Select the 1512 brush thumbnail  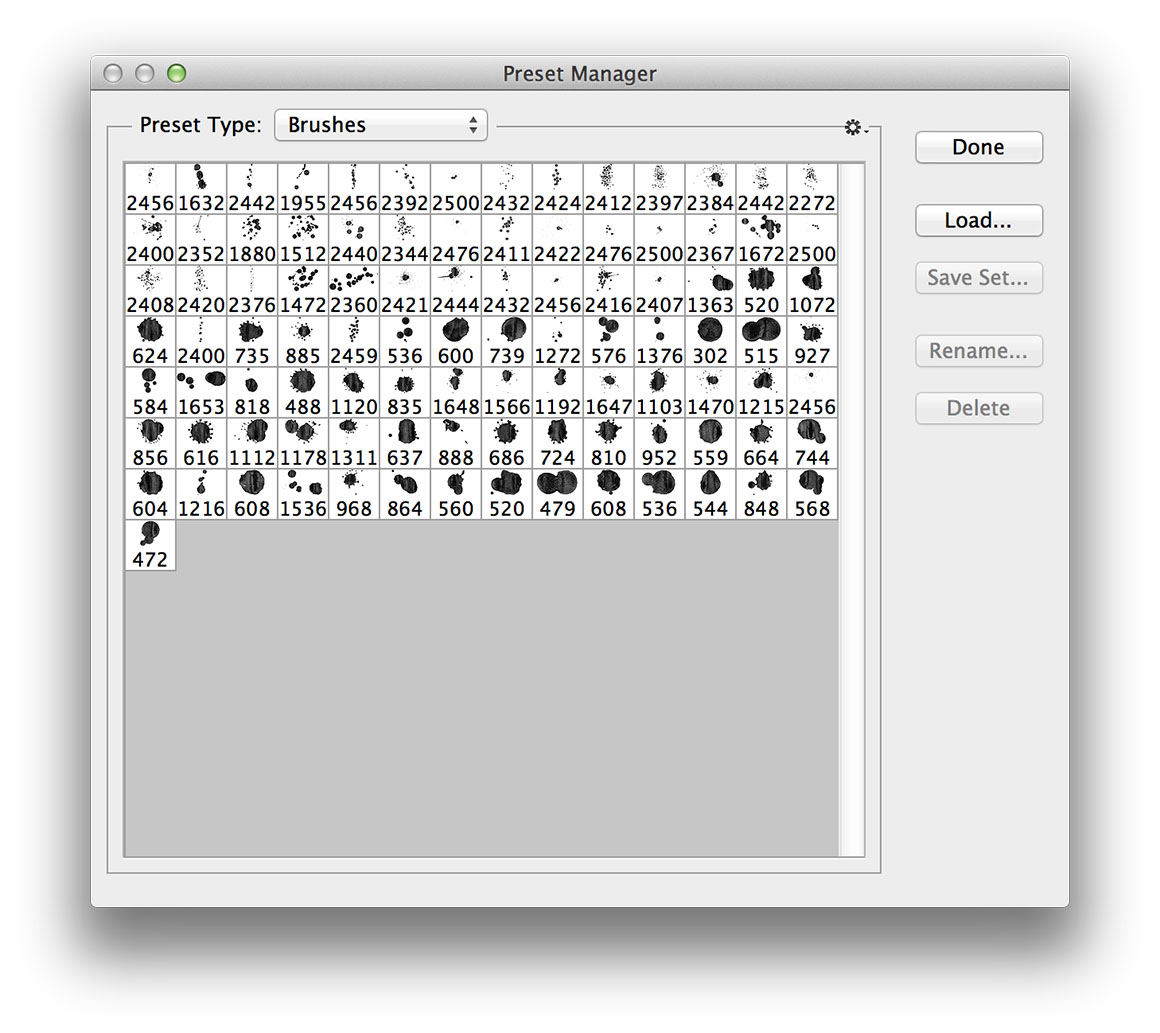pos(303,239)
